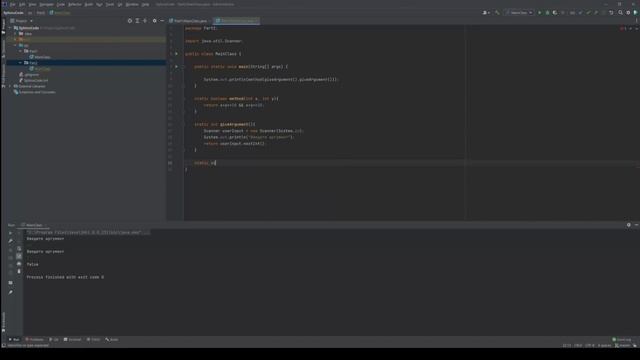This screenshot has width=640, height=360.
Task: Collapse the selected Part2 package folder
Action: pos(20,63)
